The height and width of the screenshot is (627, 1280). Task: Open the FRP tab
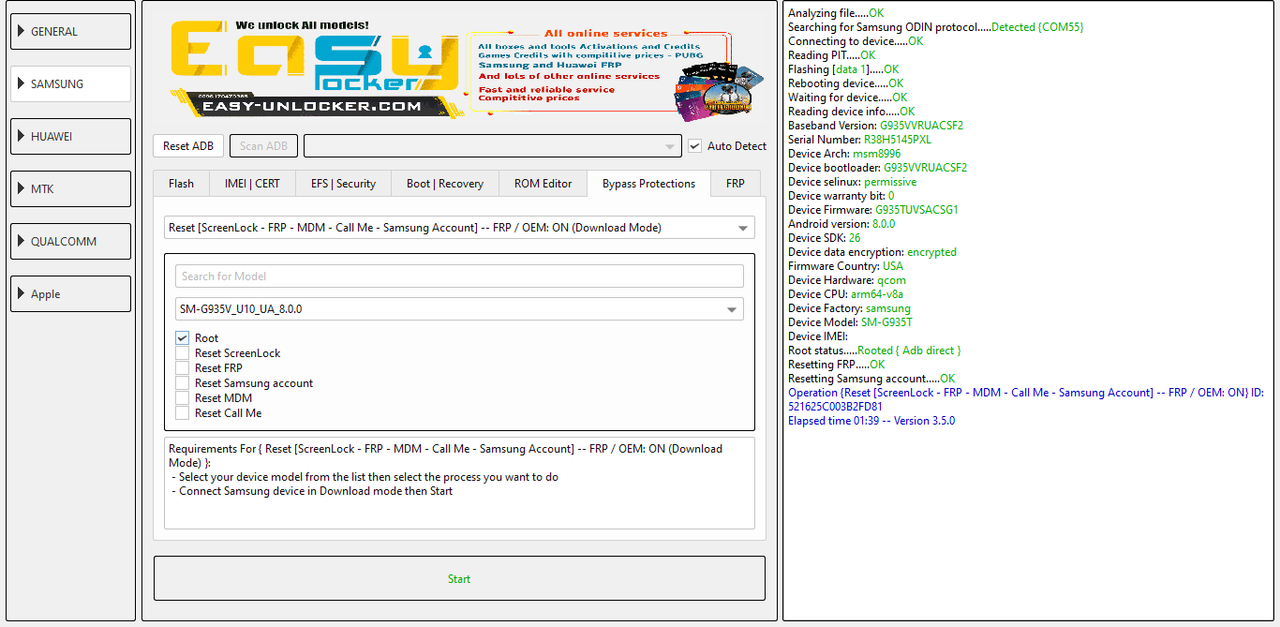click(x=735, y=184)
